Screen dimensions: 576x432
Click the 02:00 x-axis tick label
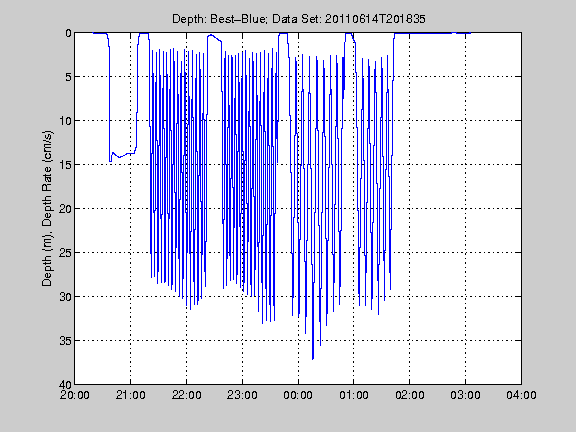pyautogui.click(x=410, y=395)
